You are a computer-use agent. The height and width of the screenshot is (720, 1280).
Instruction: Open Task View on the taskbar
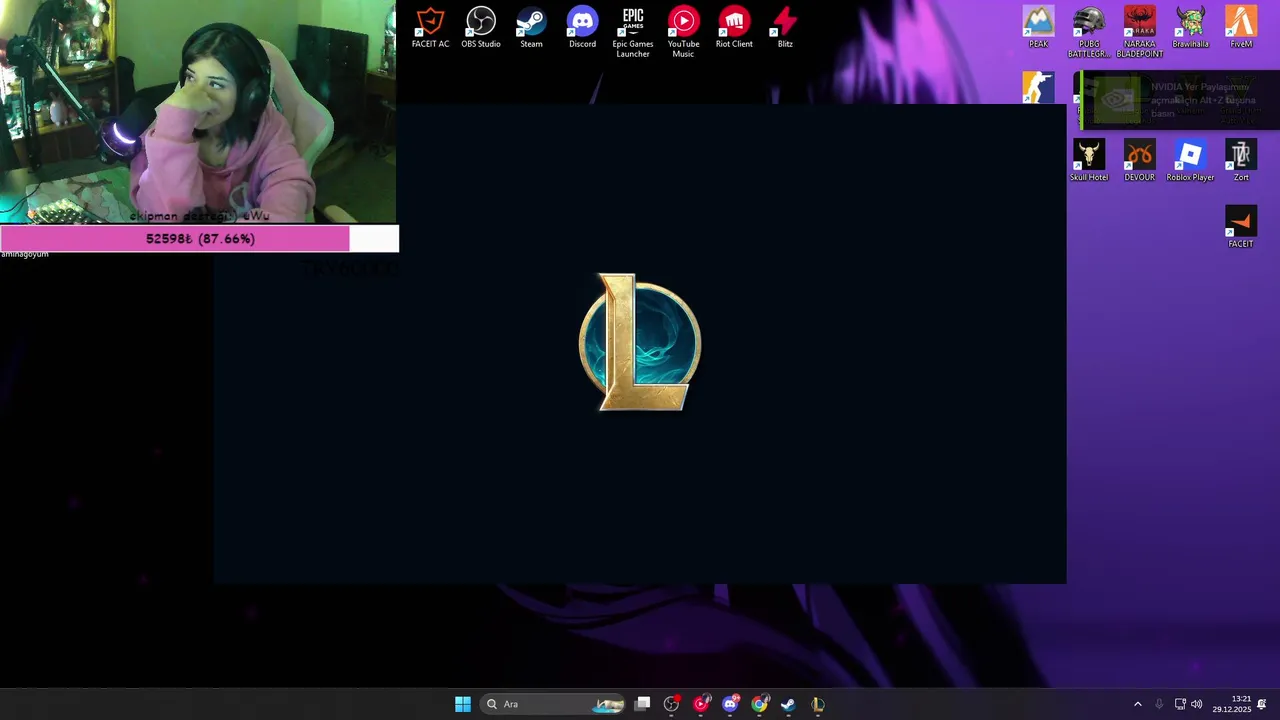(643, 704)
